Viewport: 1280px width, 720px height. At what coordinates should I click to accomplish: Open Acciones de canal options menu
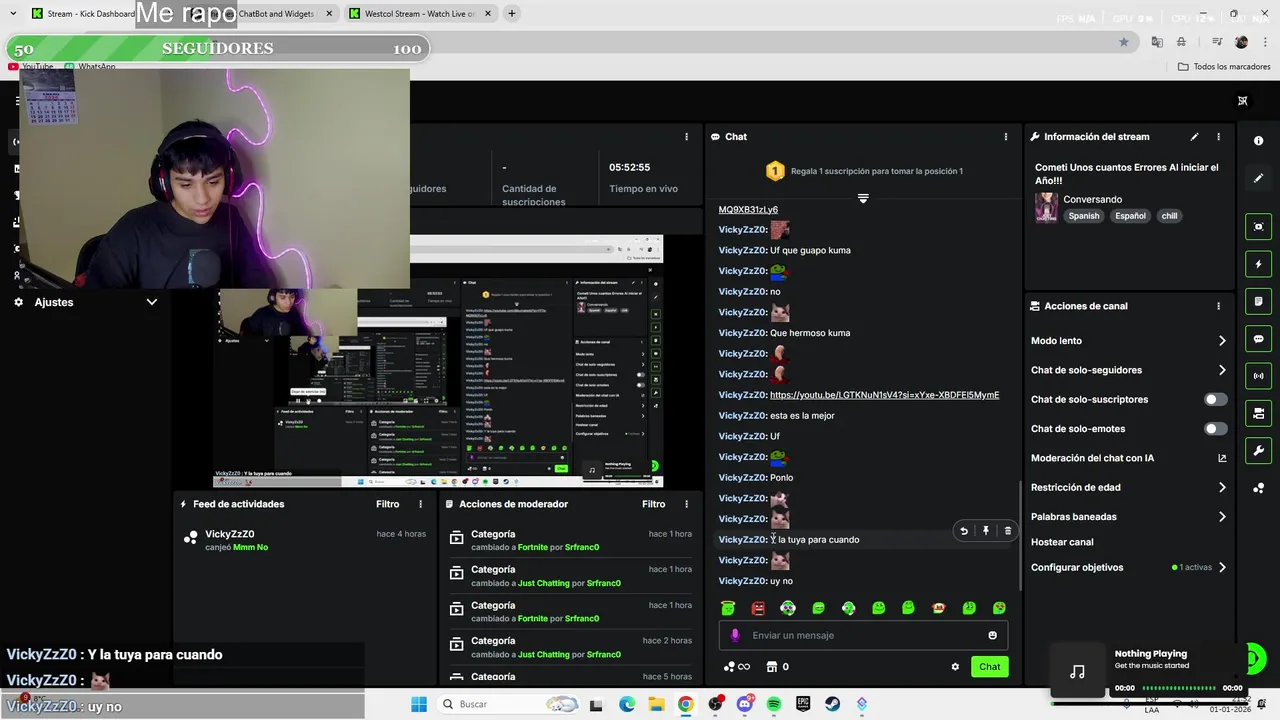tap(1218, 306)
